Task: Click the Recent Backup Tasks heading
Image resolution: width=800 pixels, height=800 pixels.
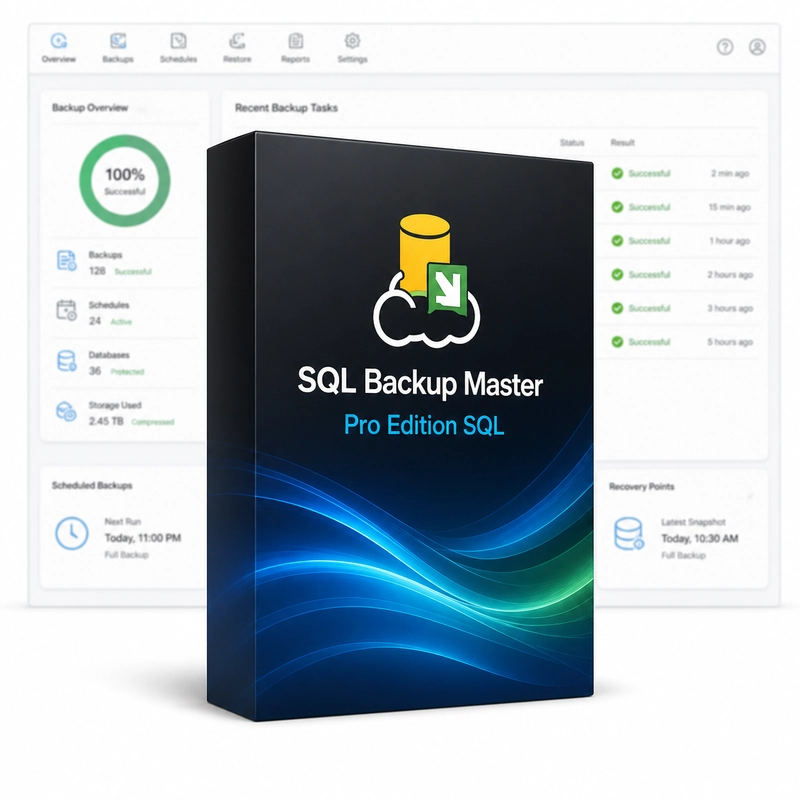Action: (286, 108)
